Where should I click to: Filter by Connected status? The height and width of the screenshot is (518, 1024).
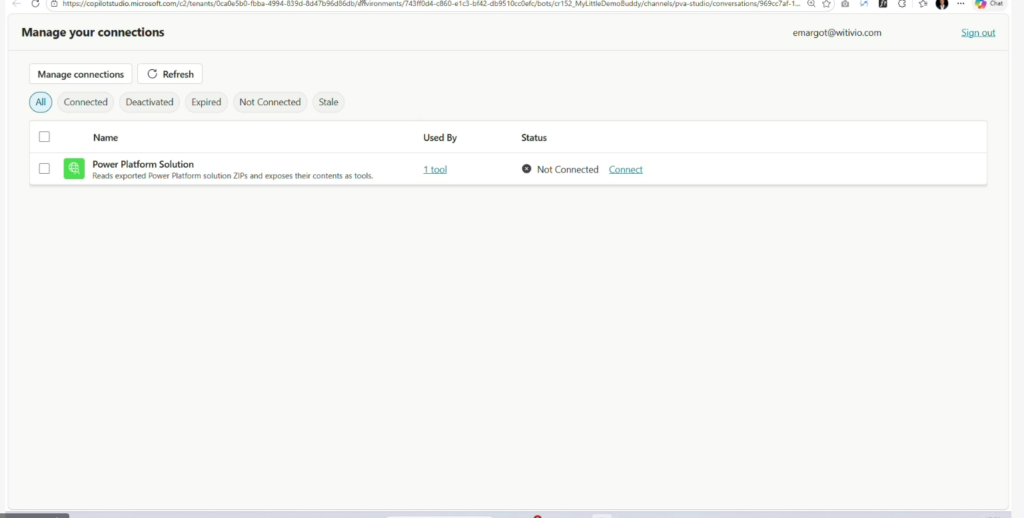[86, 102]
